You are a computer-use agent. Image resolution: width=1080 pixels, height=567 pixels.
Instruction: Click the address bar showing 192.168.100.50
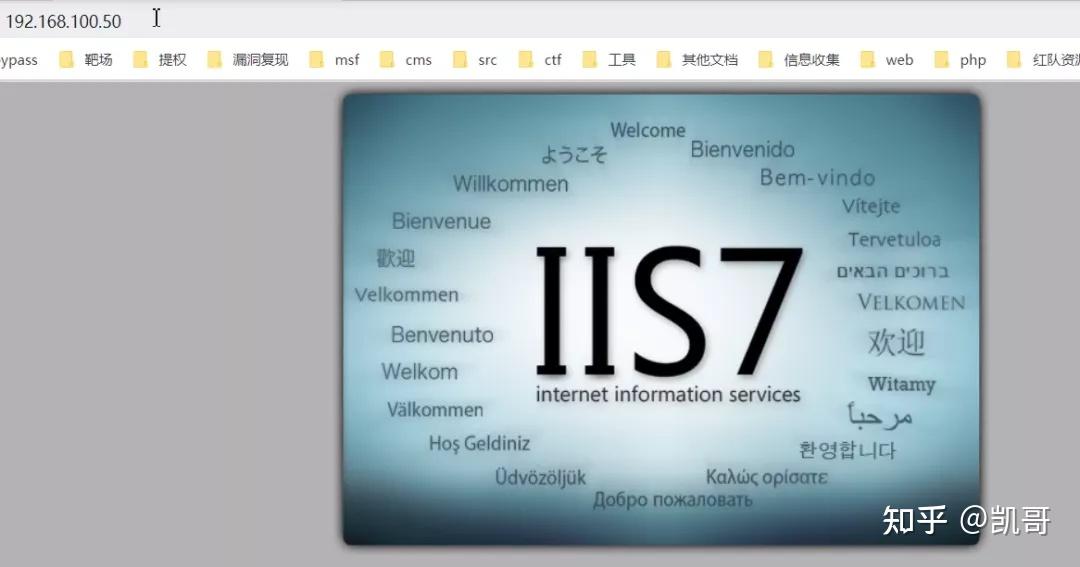click(540, 21)
